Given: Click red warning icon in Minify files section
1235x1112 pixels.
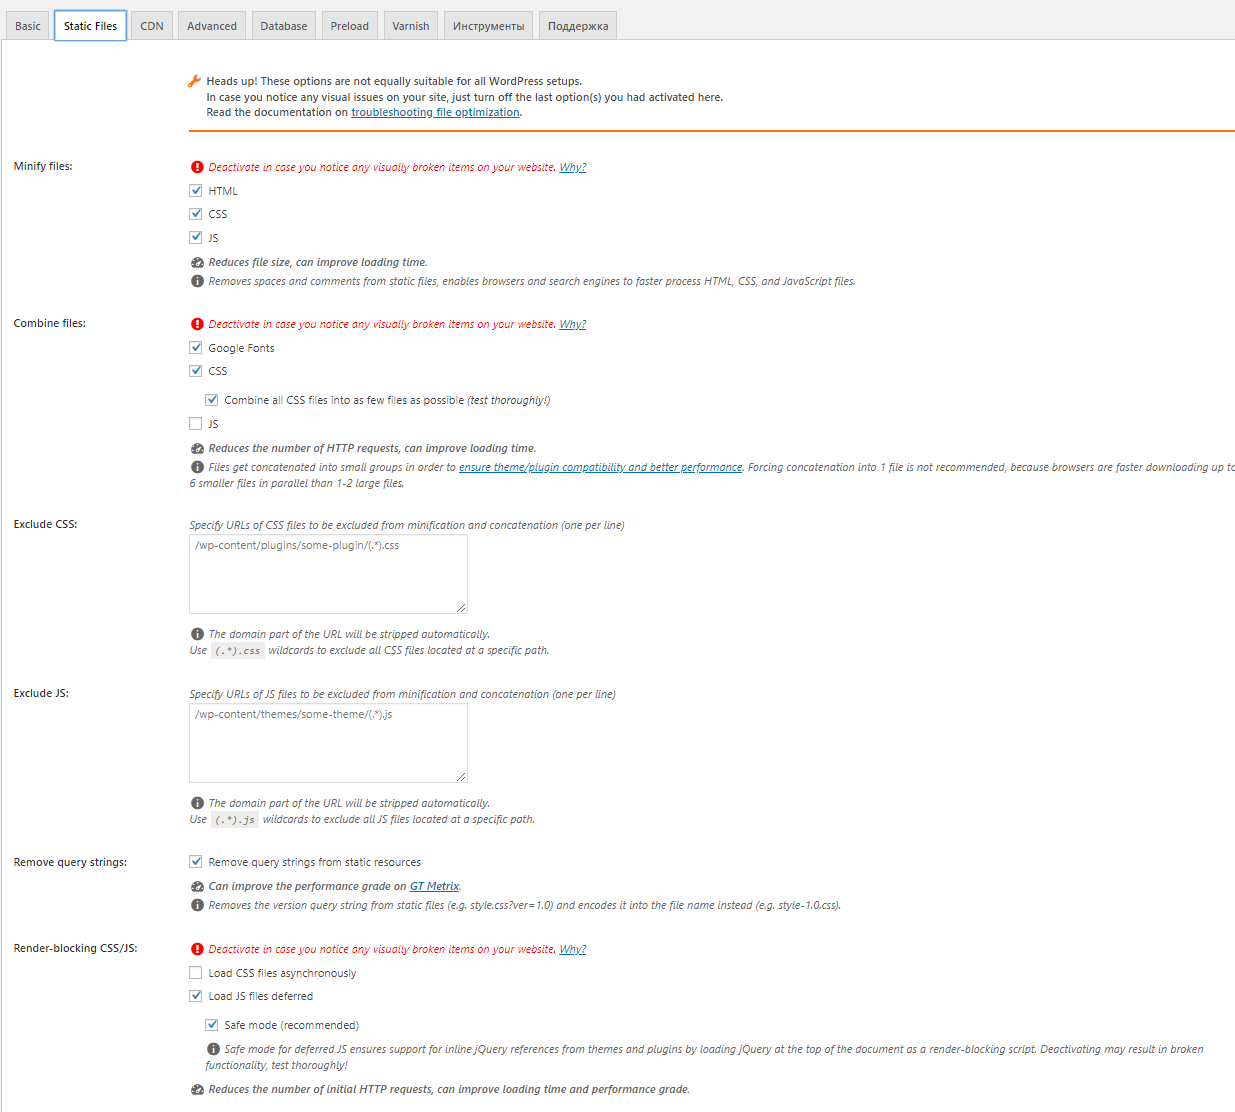Looking at the screenshot, I should [197, 167].
